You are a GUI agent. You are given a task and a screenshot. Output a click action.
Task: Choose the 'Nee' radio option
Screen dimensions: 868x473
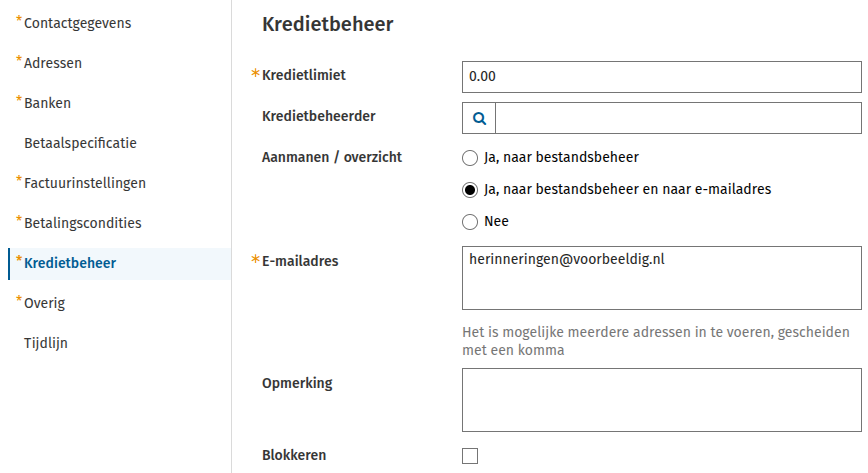[470, 222]
